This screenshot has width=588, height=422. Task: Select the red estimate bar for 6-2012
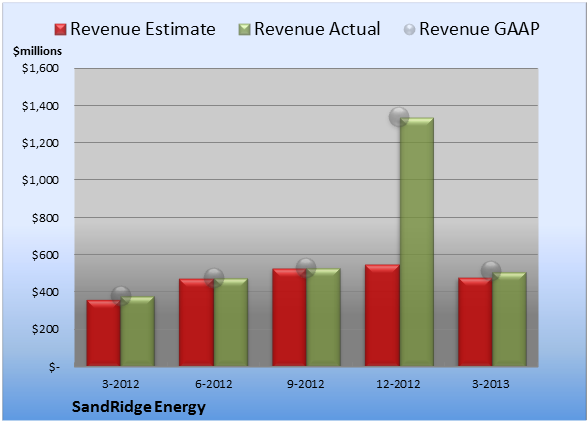click(196, 322)
